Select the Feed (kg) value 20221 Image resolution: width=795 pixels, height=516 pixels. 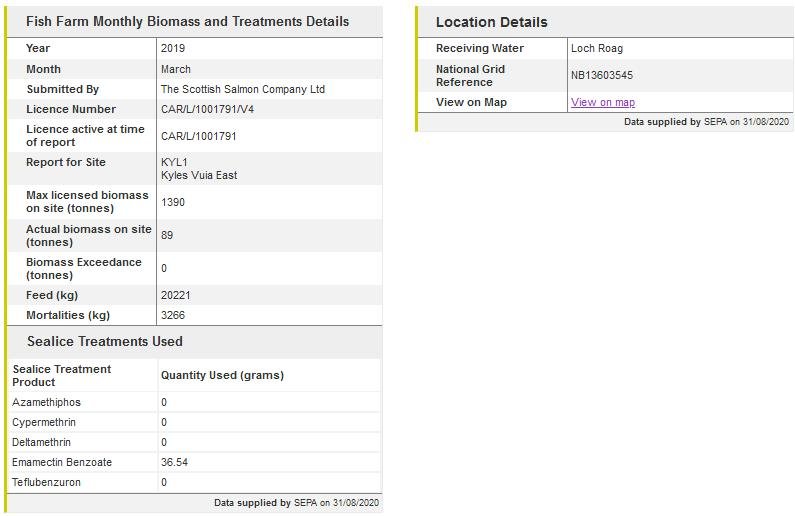click(x=175, y=295)
